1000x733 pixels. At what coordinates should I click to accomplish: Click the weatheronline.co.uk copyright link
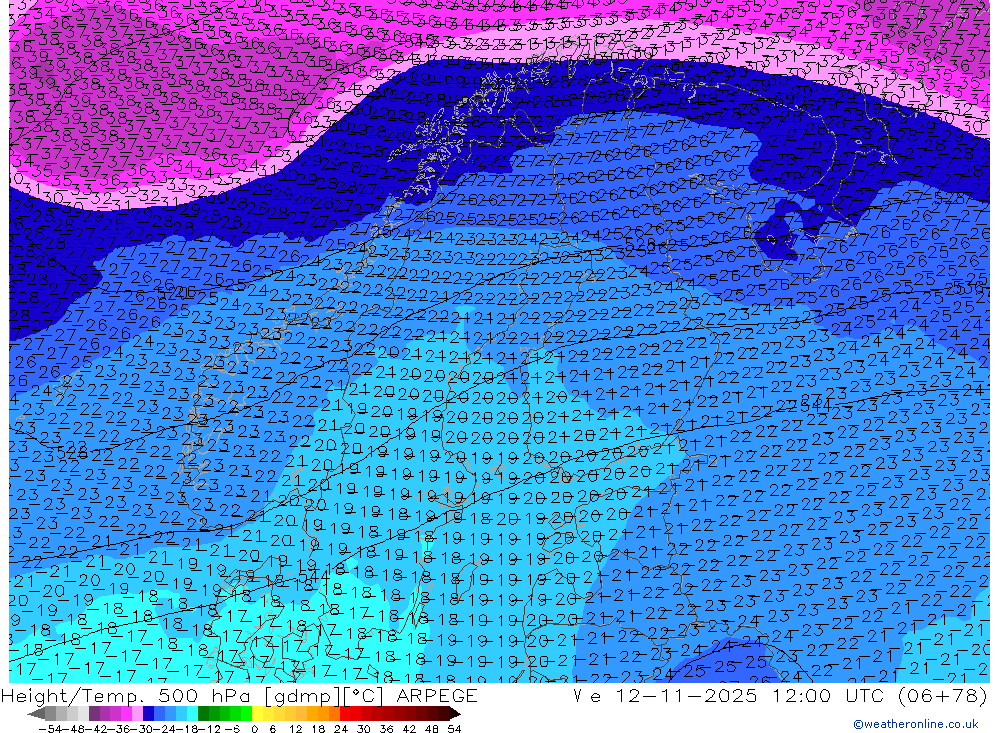(916, 724)
